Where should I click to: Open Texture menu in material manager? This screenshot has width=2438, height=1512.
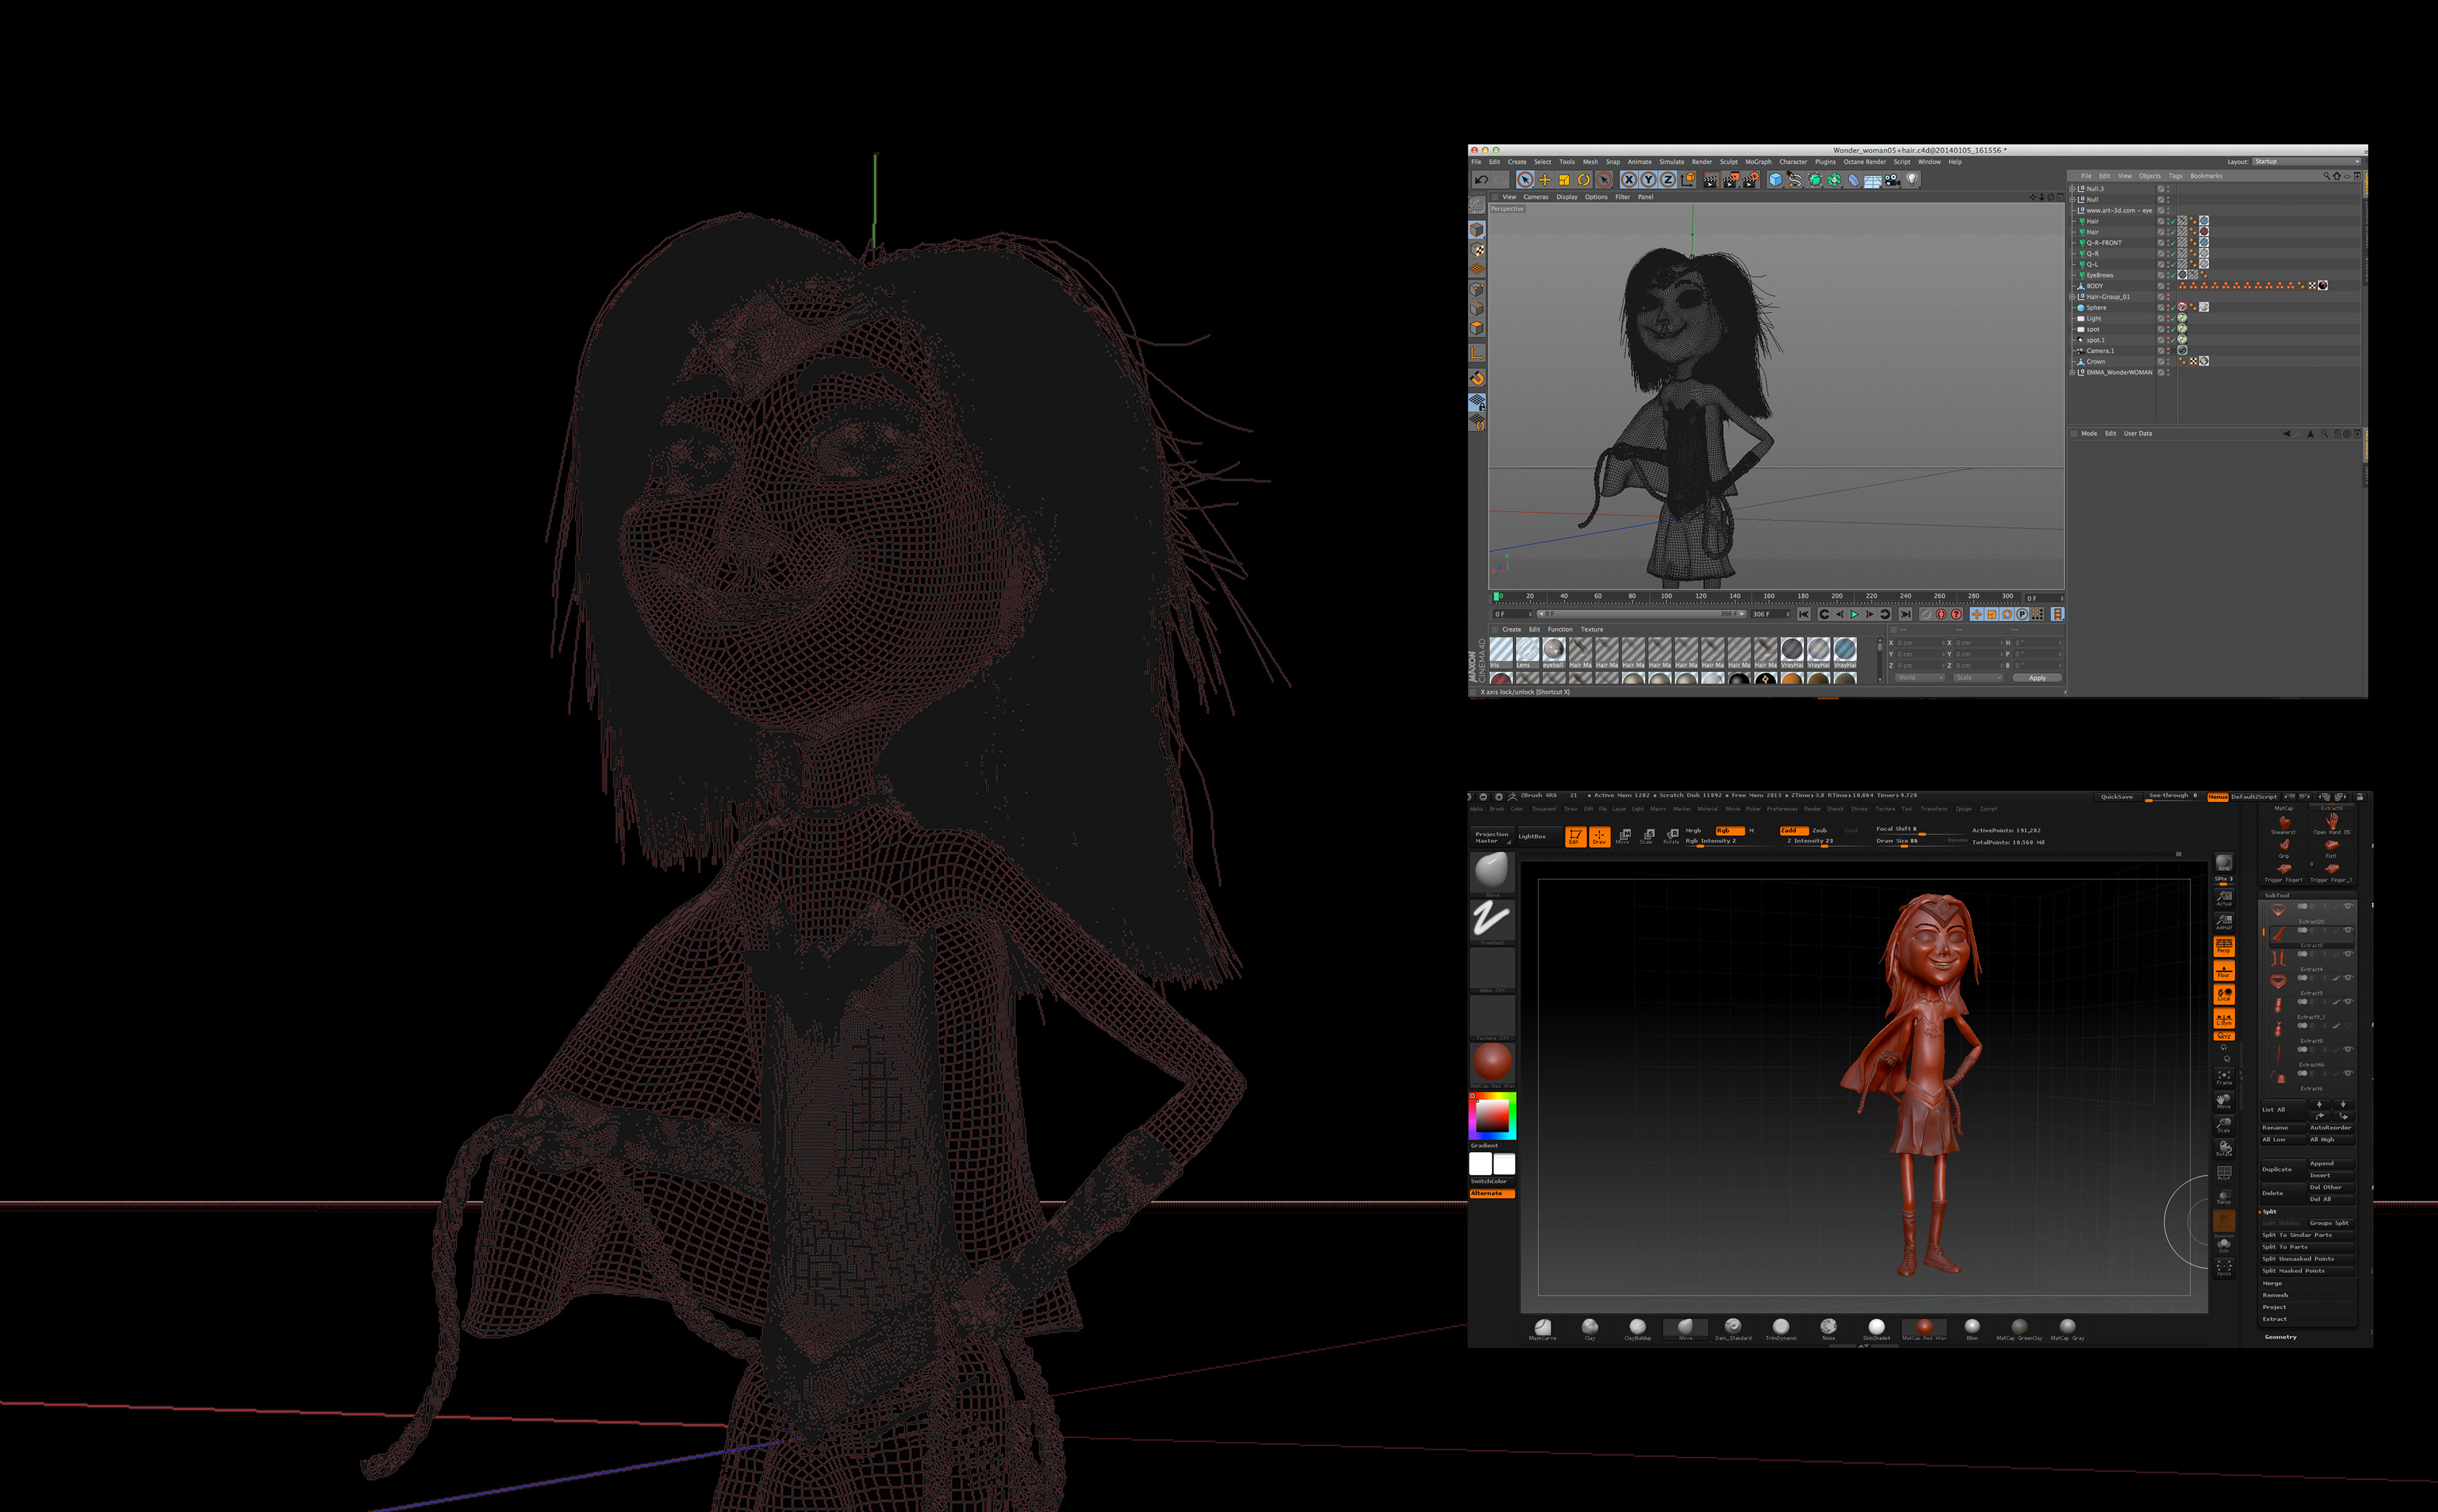[x=1592, y=629]
